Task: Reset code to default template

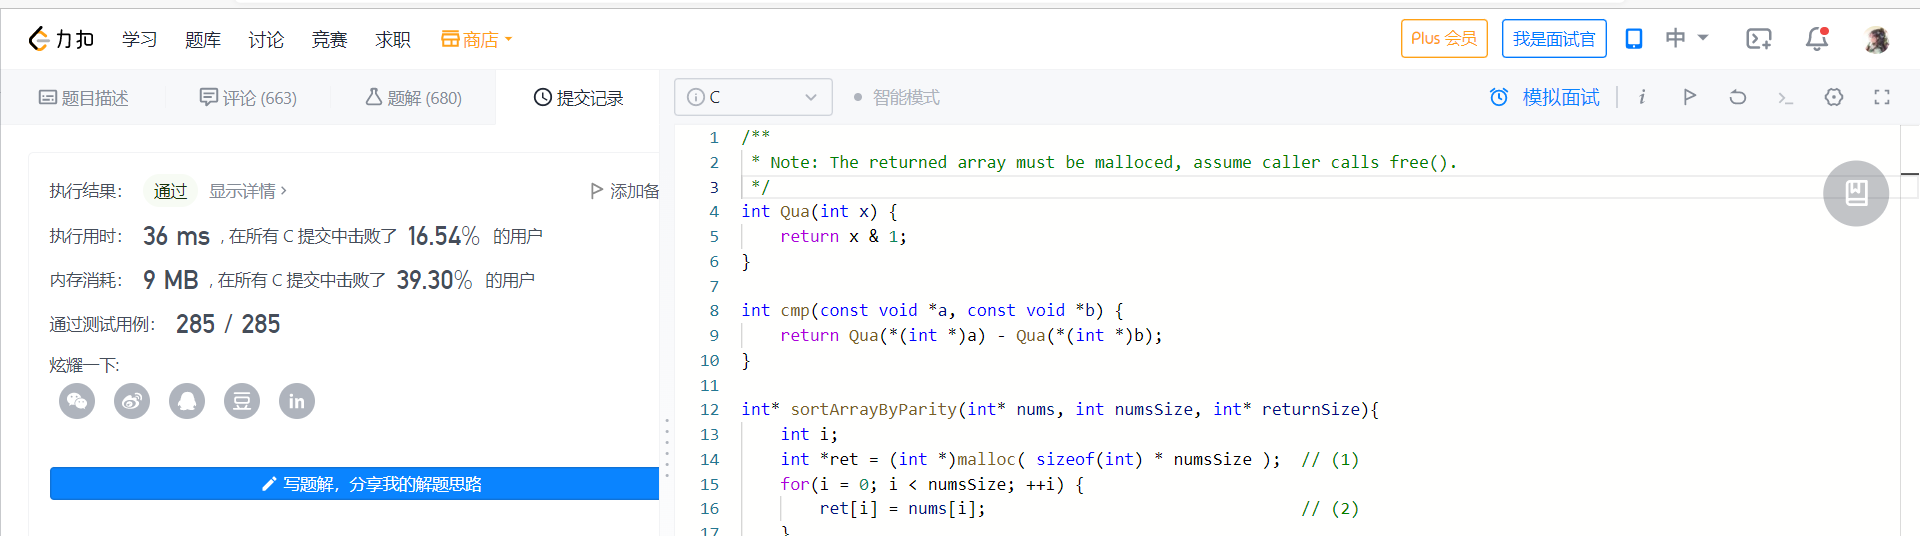Action: [x=1737, y=97]
